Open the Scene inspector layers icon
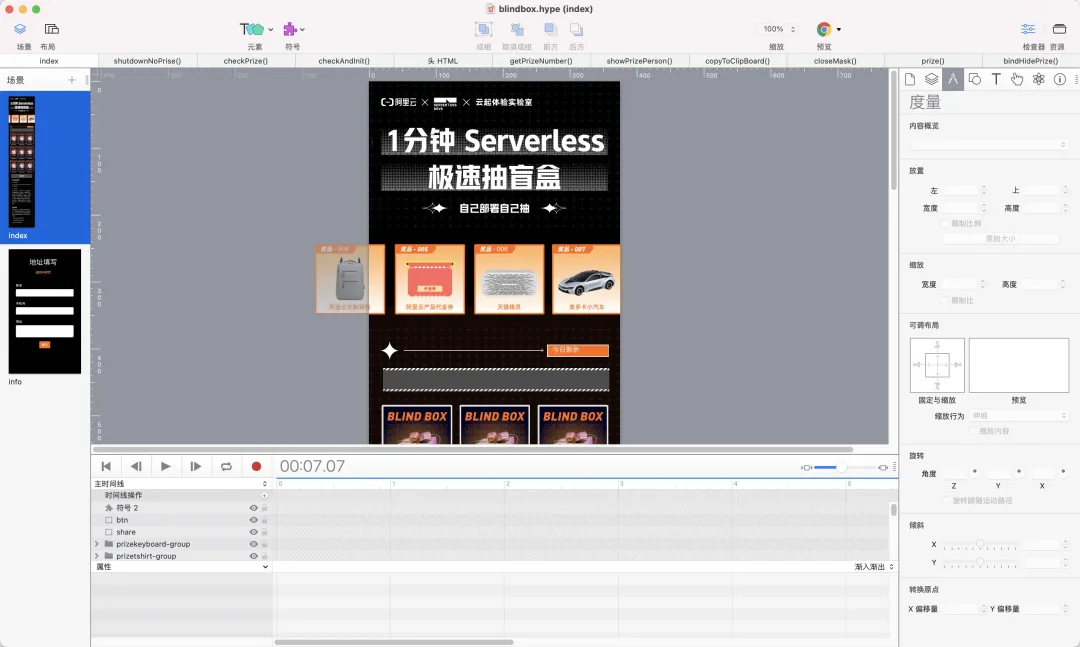This screenshot has width=1080, height=647. [x=931, y=79]
